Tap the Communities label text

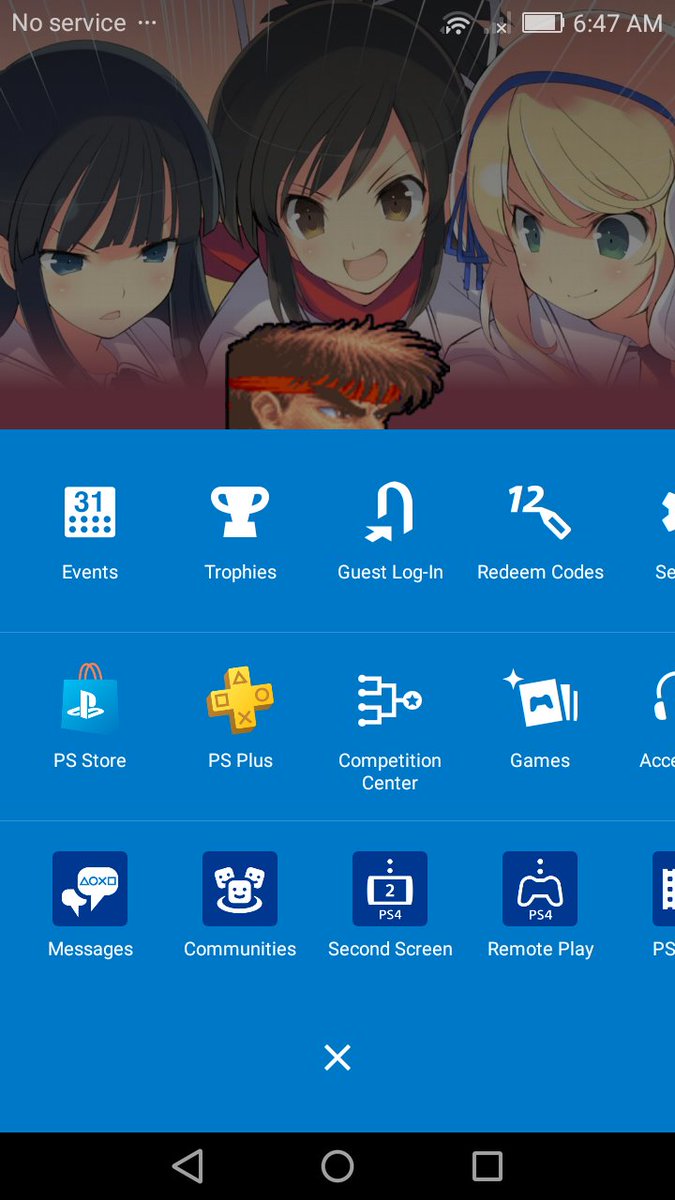click(x=240, y=949)
